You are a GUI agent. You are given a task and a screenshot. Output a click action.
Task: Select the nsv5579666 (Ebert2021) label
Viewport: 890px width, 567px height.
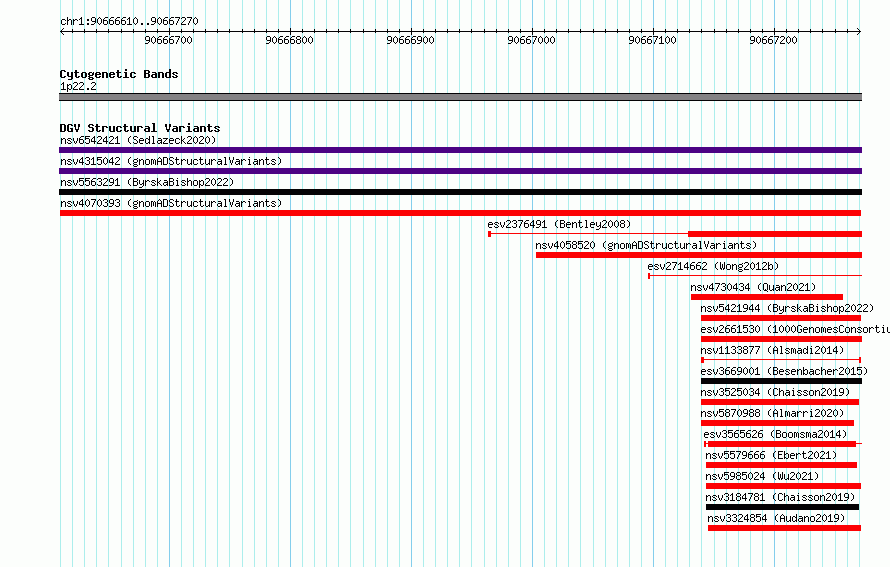(771, 455)
